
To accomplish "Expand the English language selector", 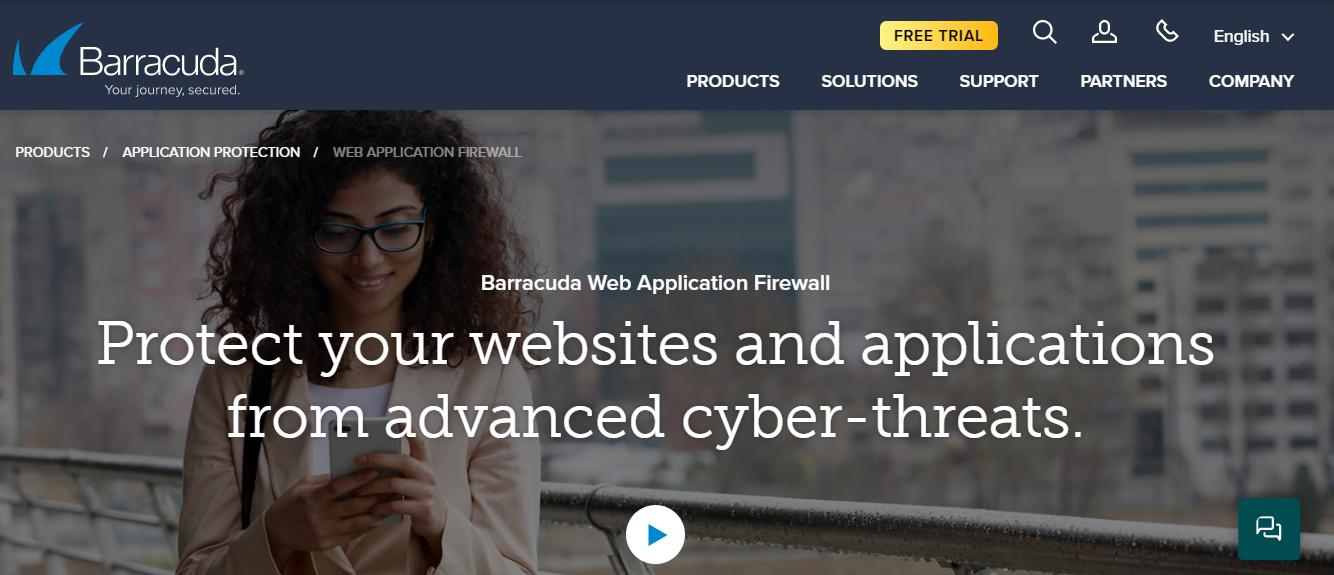I will tap(1254, 37).
